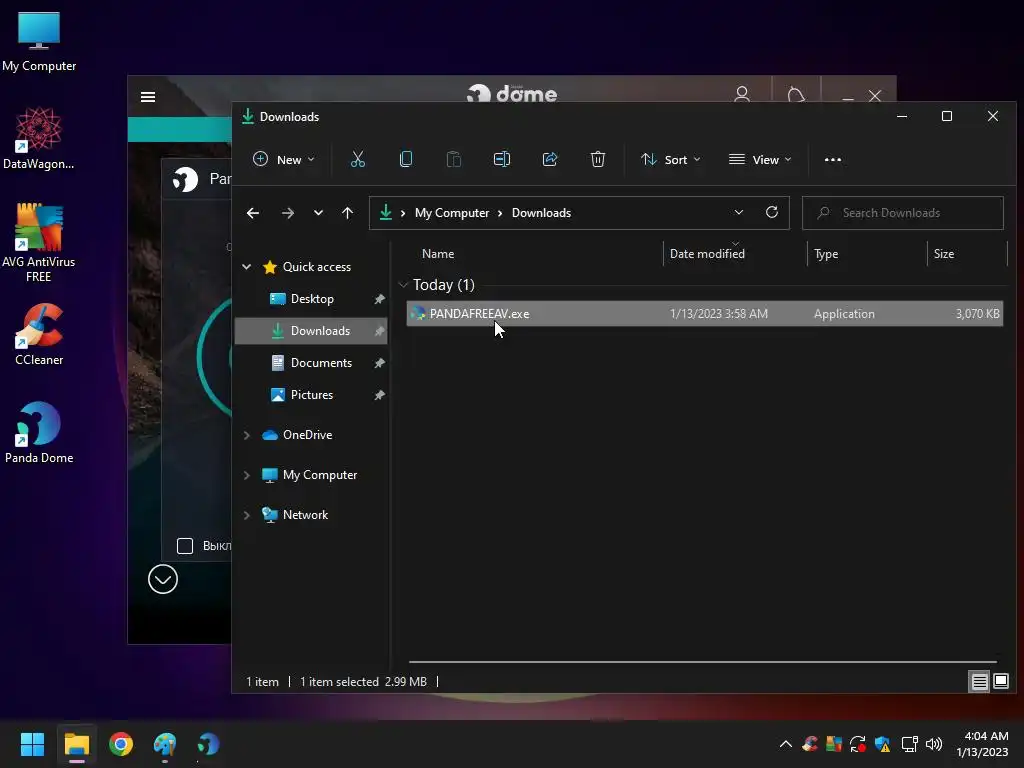
Task: Open the Sort dropdown menu
Action: 671,159
